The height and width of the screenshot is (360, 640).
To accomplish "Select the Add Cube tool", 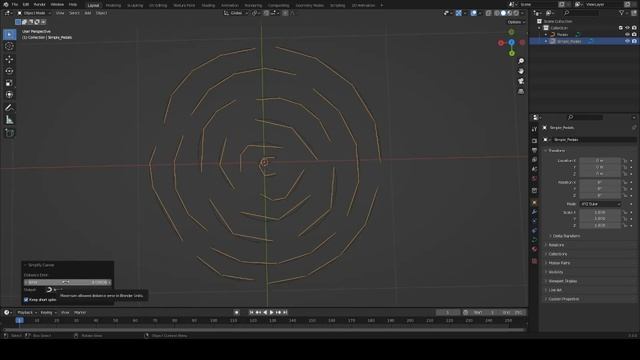I will [9, 133].
